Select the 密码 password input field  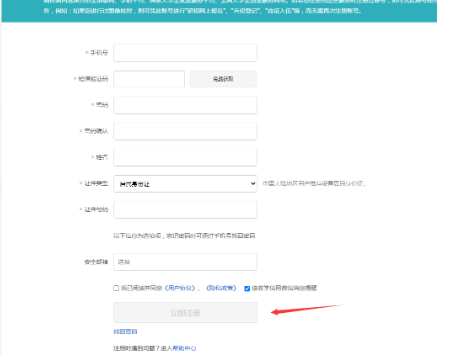click(185, 105)
